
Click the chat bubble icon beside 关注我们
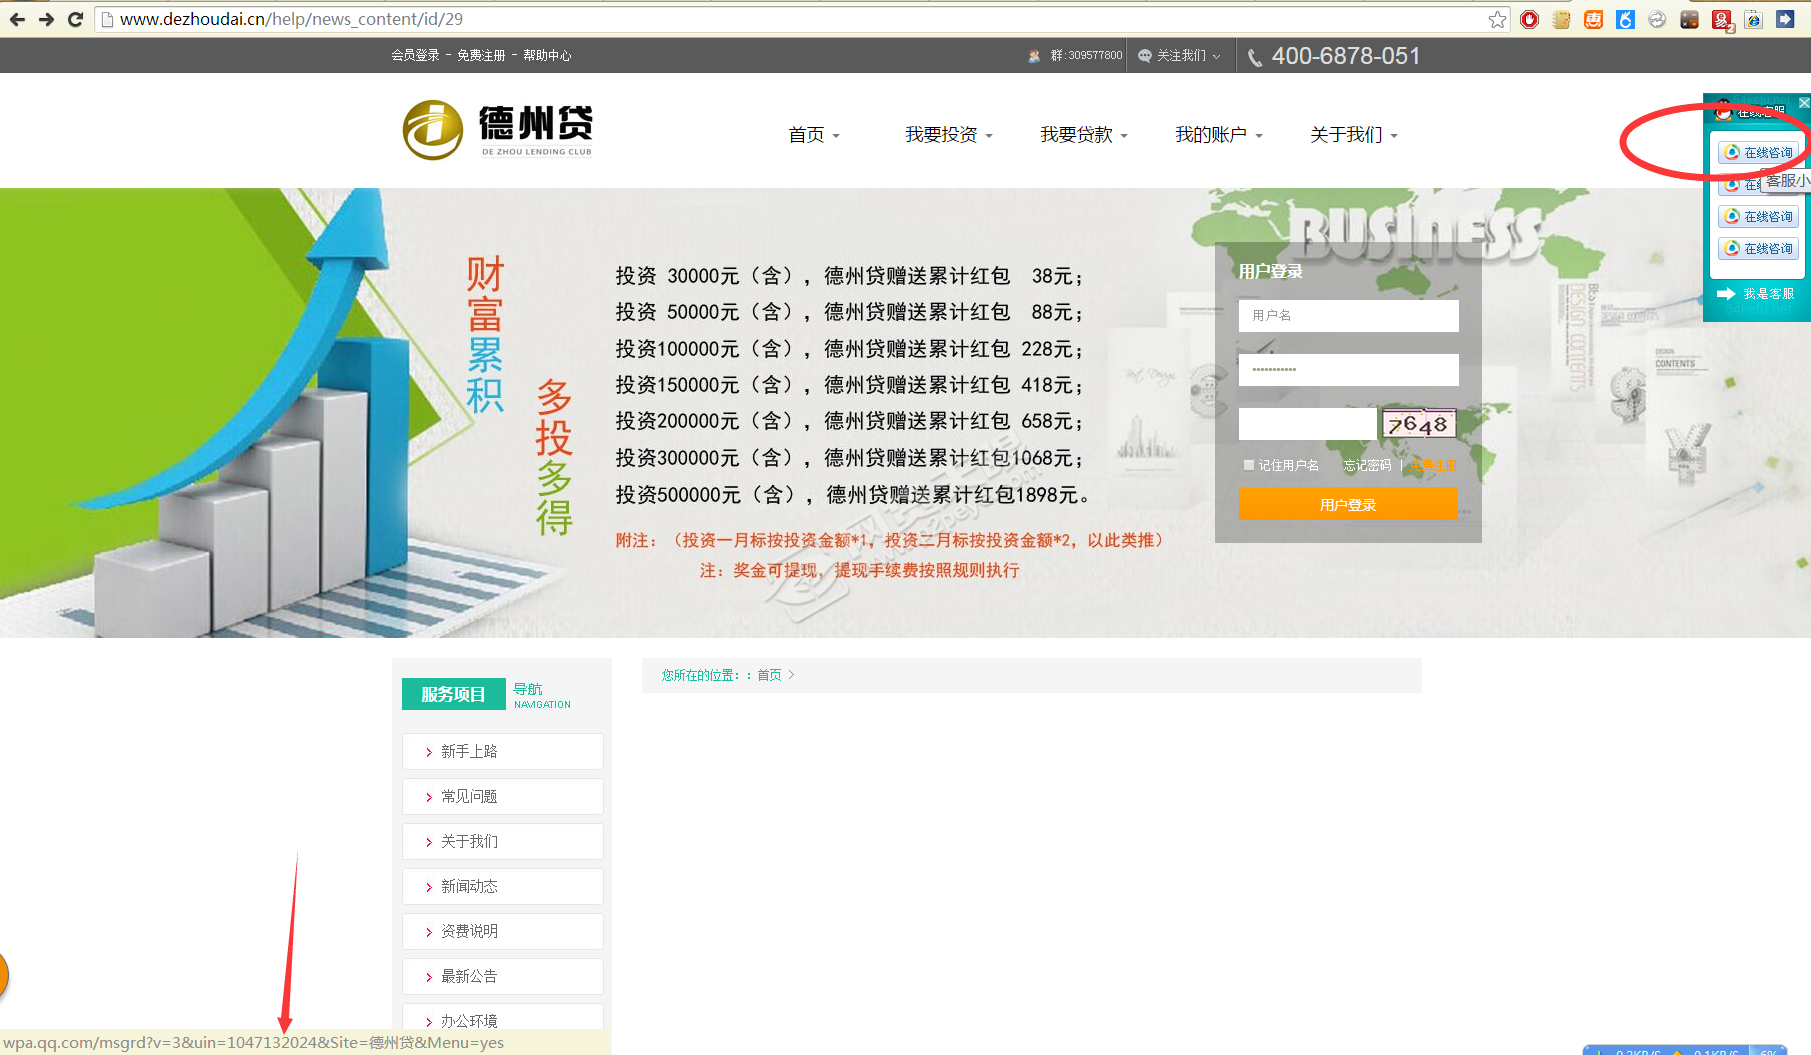(1145, 56)
